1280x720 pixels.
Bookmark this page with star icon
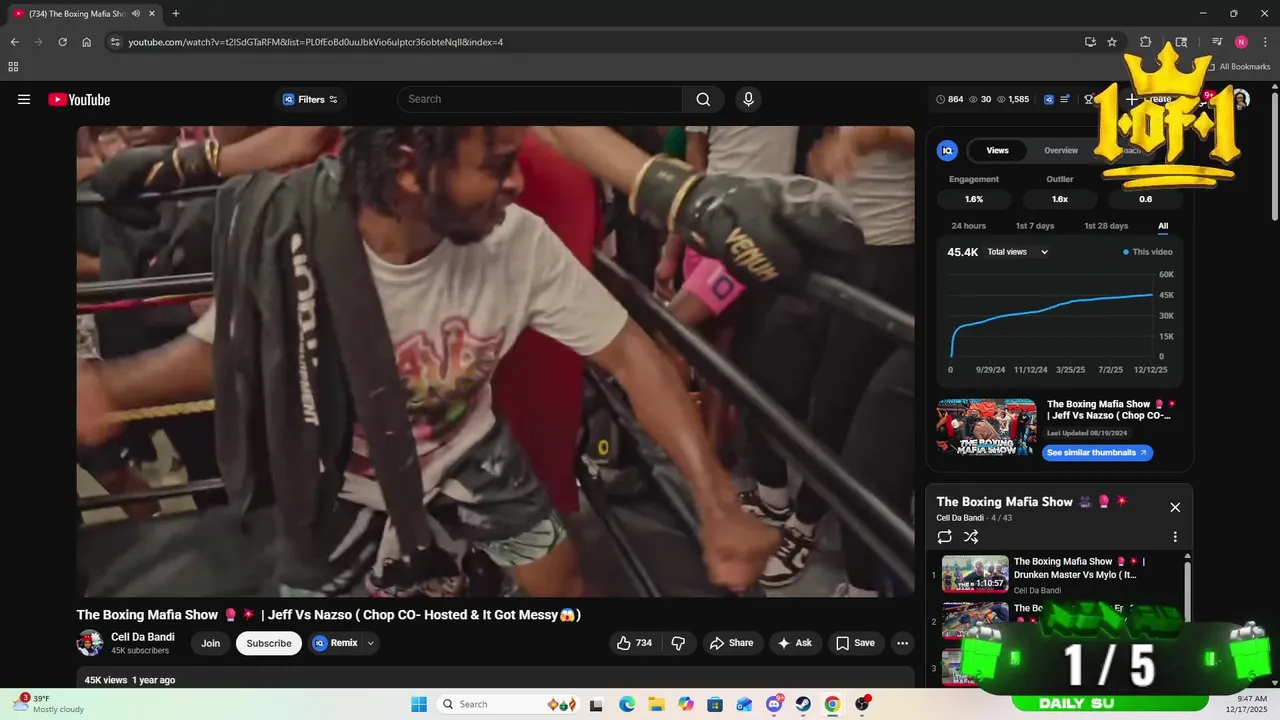tap(1112, 42)
